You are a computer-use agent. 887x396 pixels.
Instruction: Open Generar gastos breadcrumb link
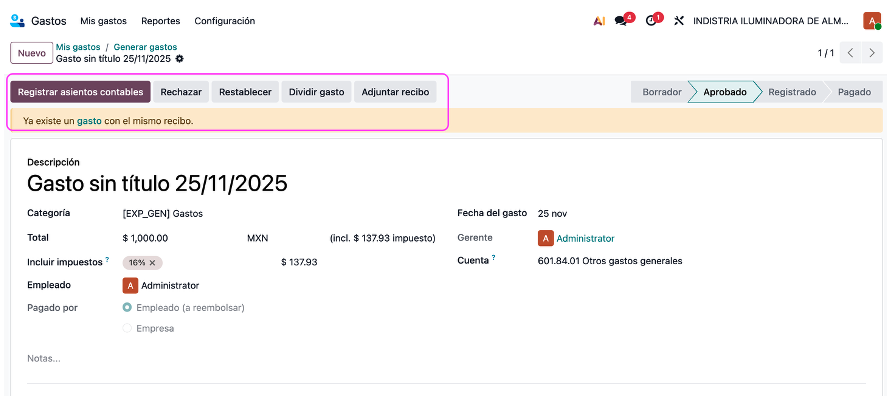145,48
